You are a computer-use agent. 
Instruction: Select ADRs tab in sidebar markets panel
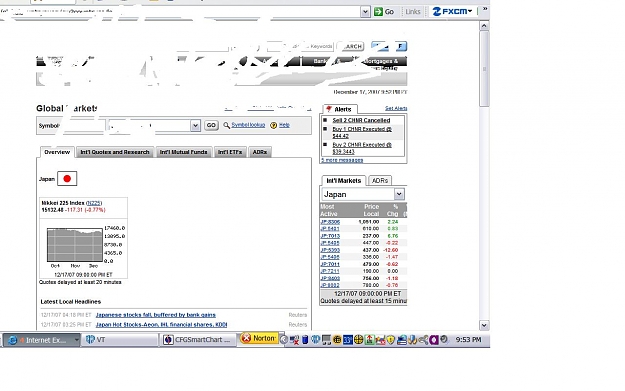coord(380,181)
